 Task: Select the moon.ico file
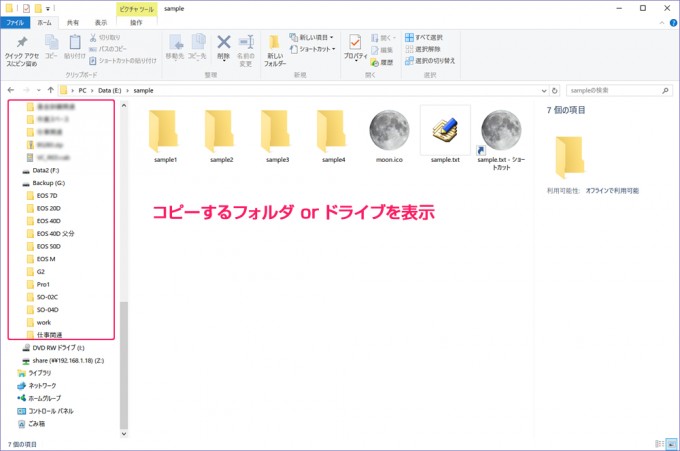coord(389,136)
